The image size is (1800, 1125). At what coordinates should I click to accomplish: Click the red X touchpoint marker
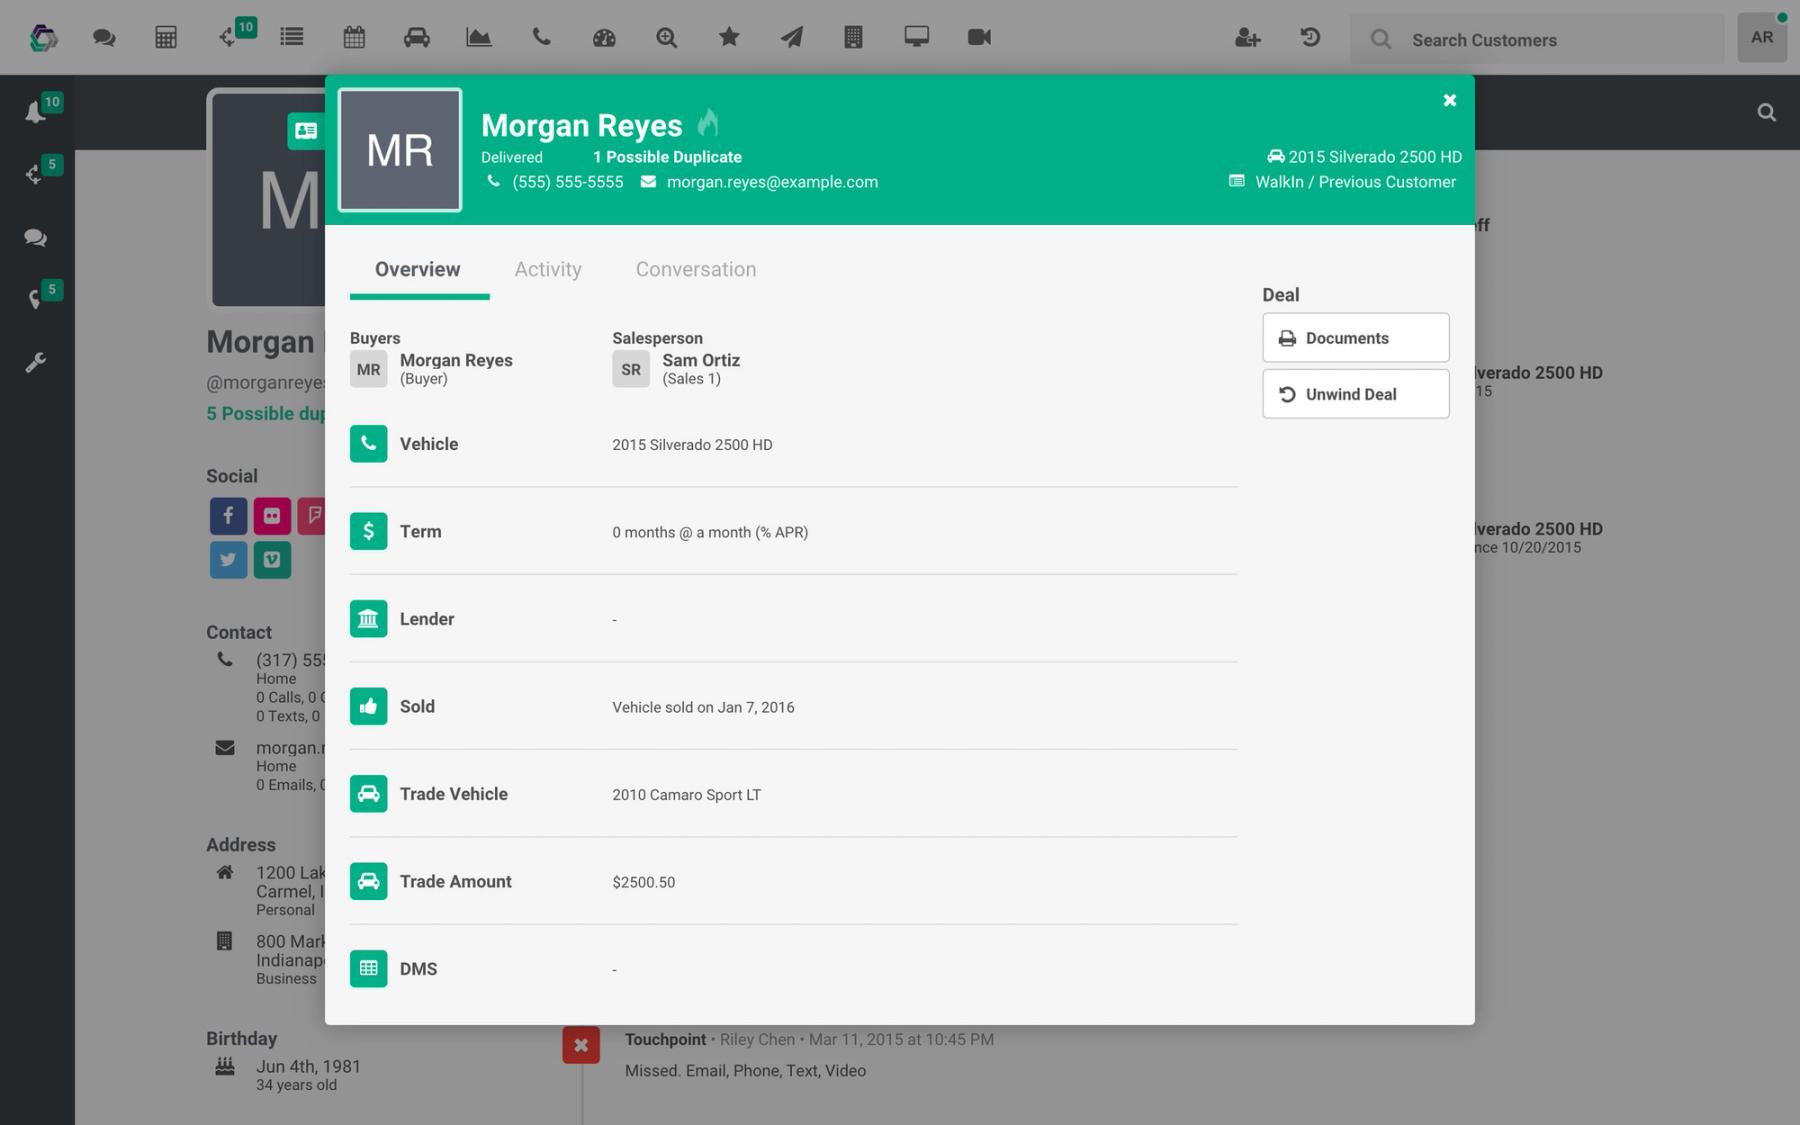click(x=581, y=1045)
